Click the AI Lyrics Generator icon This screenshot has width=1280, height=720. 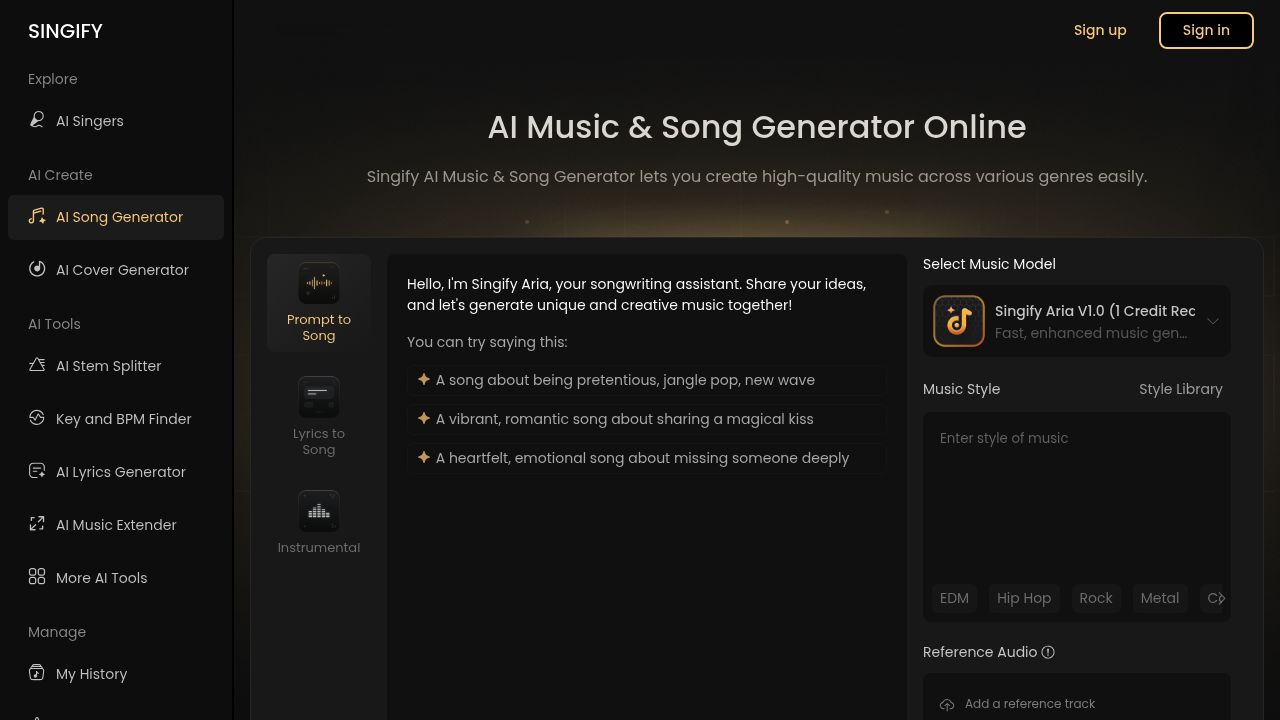(x=37, y=471)
